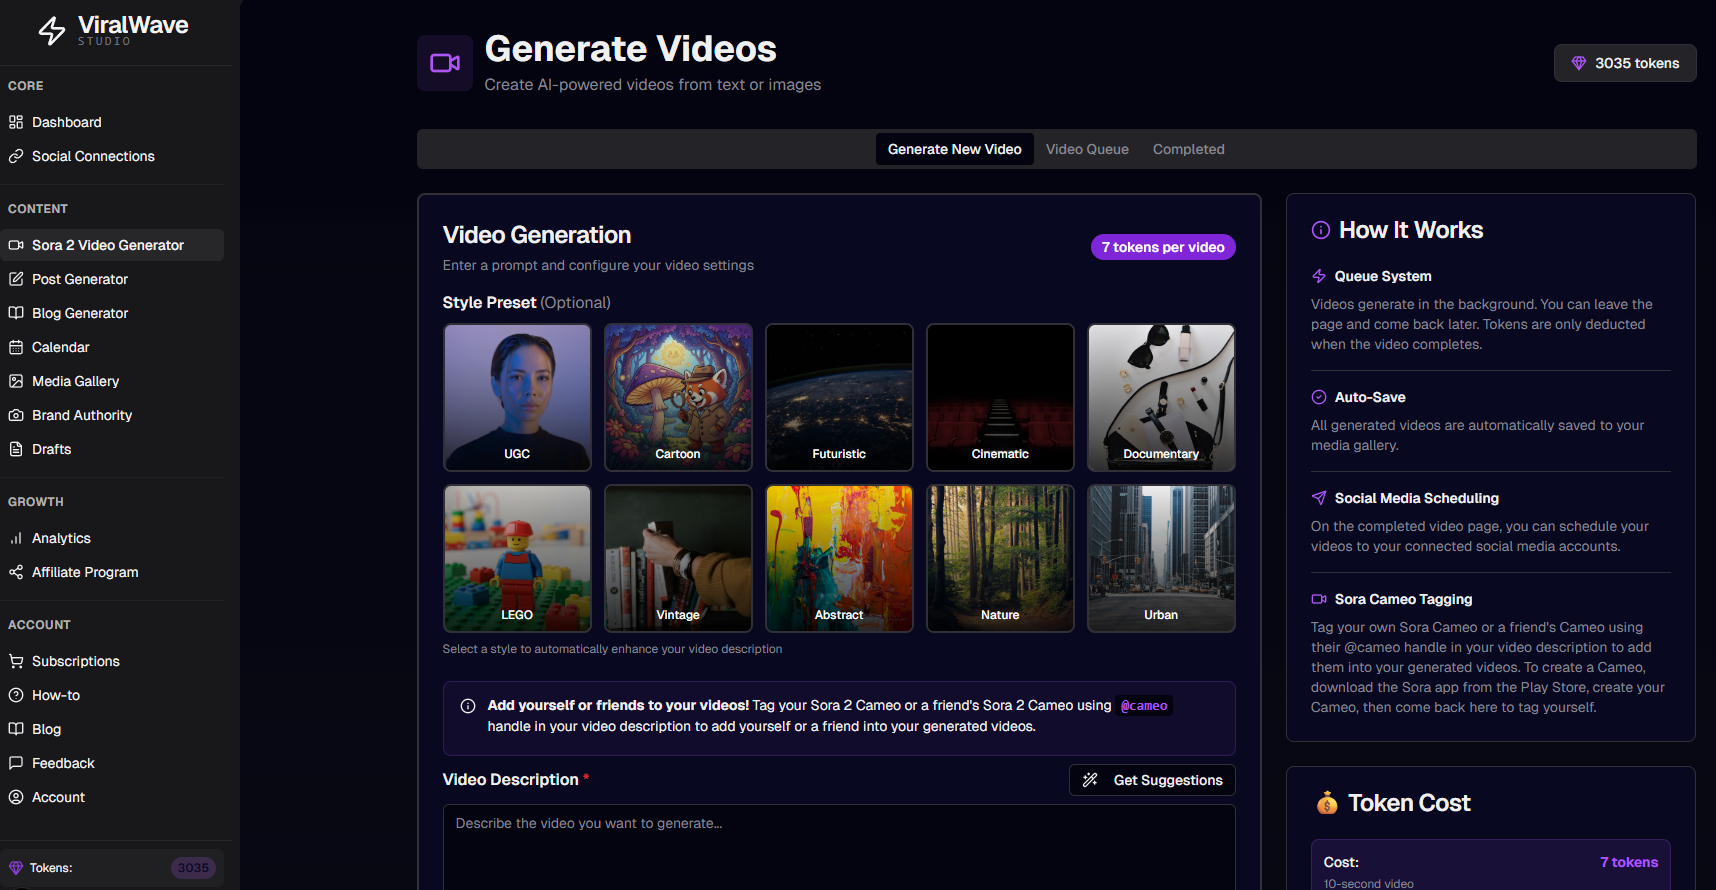The height and width of the screenshot is (890, 1716).
Task: Select the Nature style preset
Action: (1000, 558)
